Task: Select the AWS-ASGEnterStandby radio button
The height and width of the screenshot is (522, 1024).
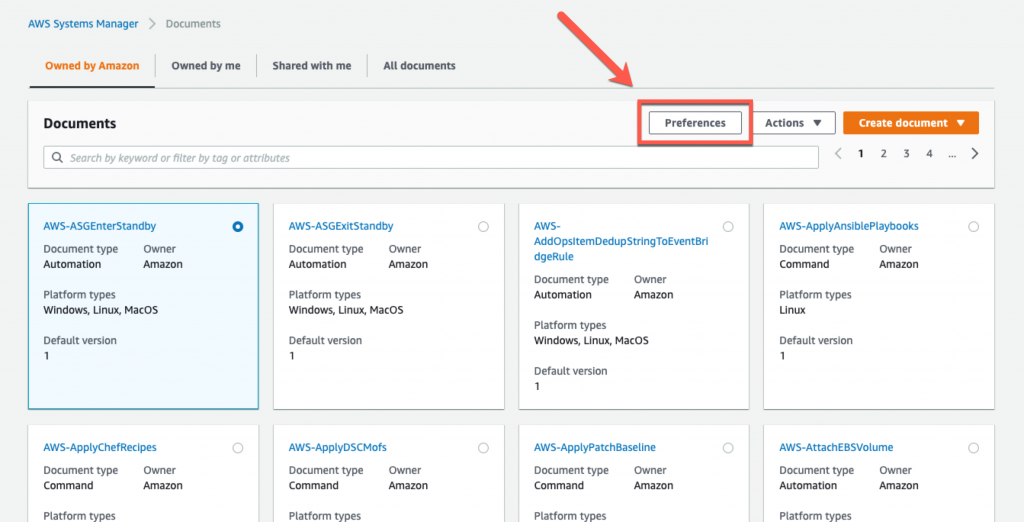Action: [x=238, y=227]
